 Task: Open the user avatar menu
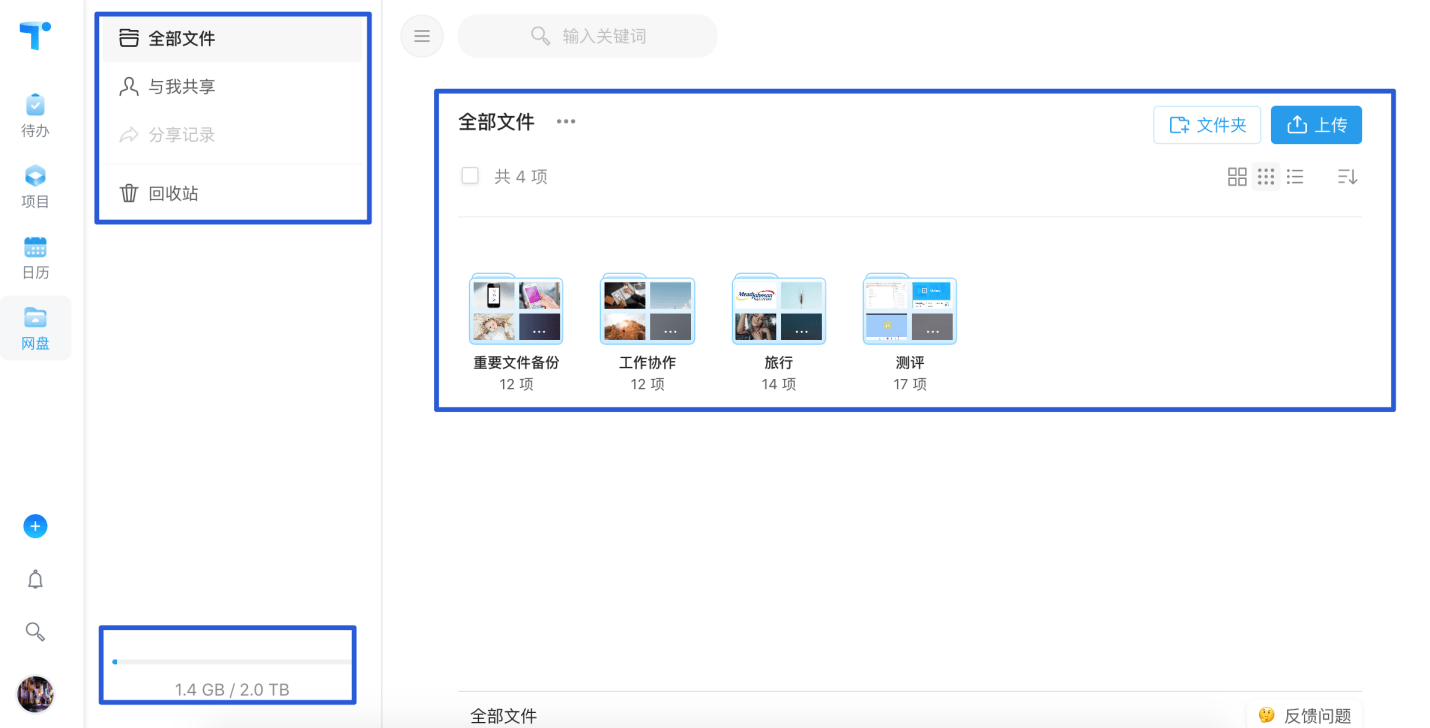(x=35, y=693)
